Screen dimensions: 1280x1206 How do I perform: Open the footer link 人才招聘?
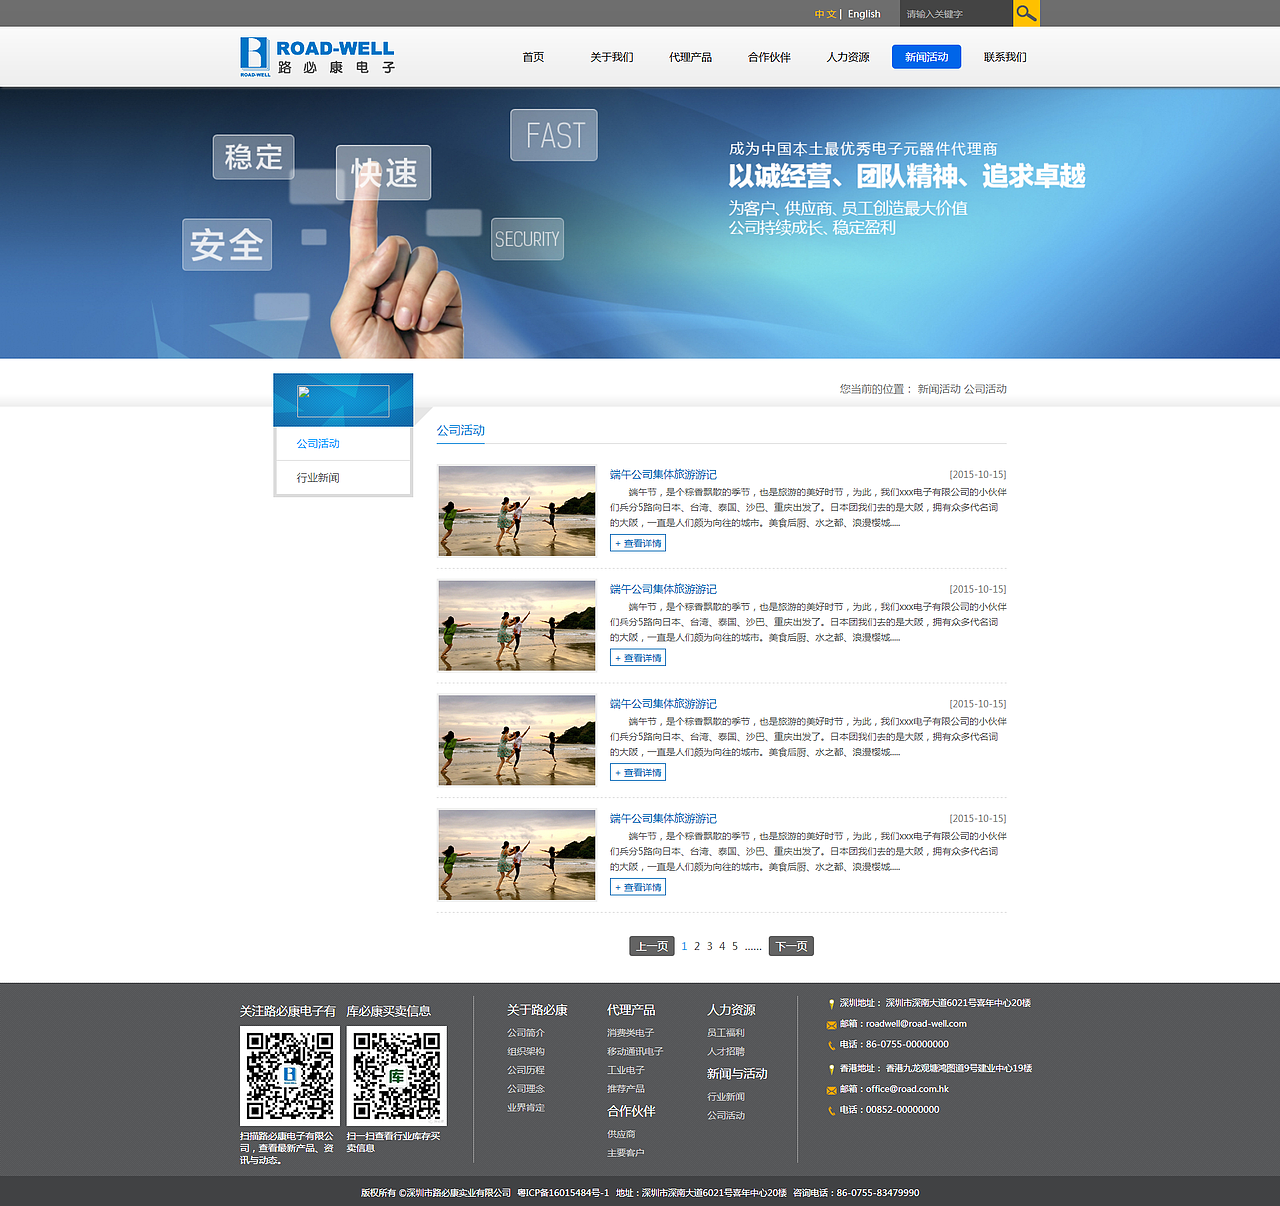tap(726, 1052)
